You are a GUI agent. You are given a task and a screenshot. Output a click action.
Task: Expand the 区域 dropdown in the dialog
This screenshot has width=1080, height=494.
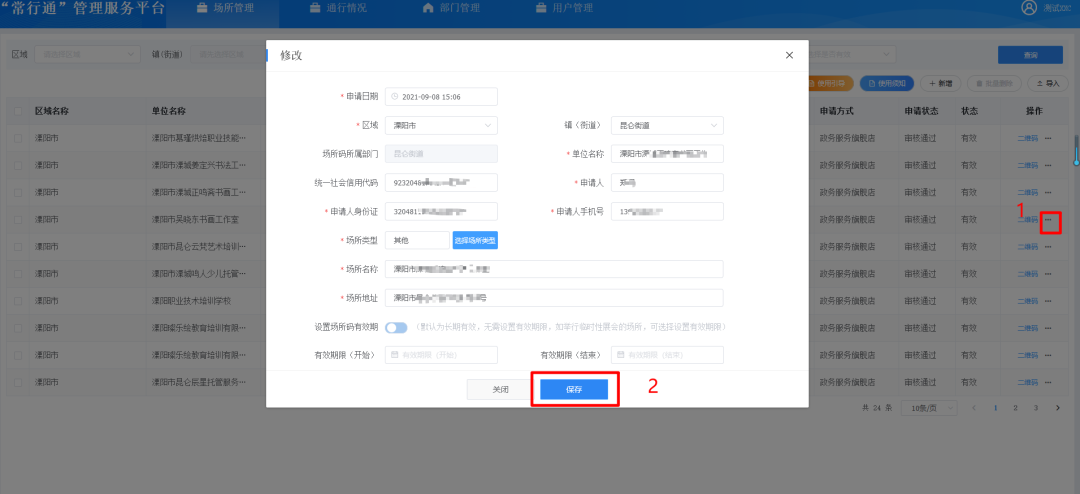click(441, 126)
